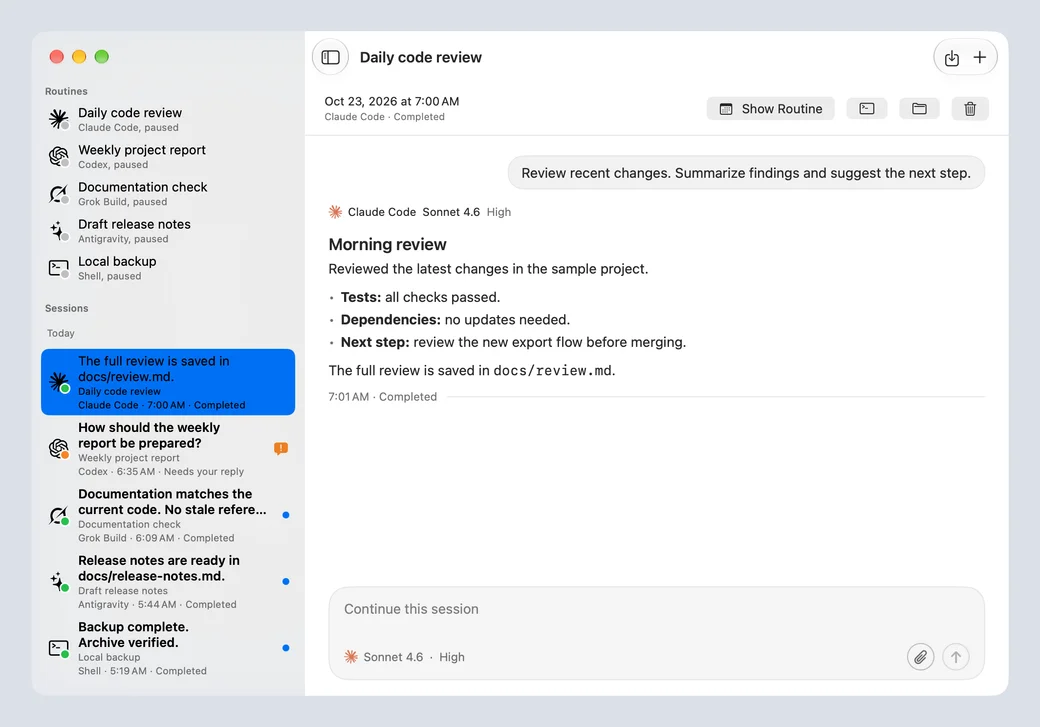Open the folder icon button in toolbar
This screenshot has width=1040, height=727.
919,109
